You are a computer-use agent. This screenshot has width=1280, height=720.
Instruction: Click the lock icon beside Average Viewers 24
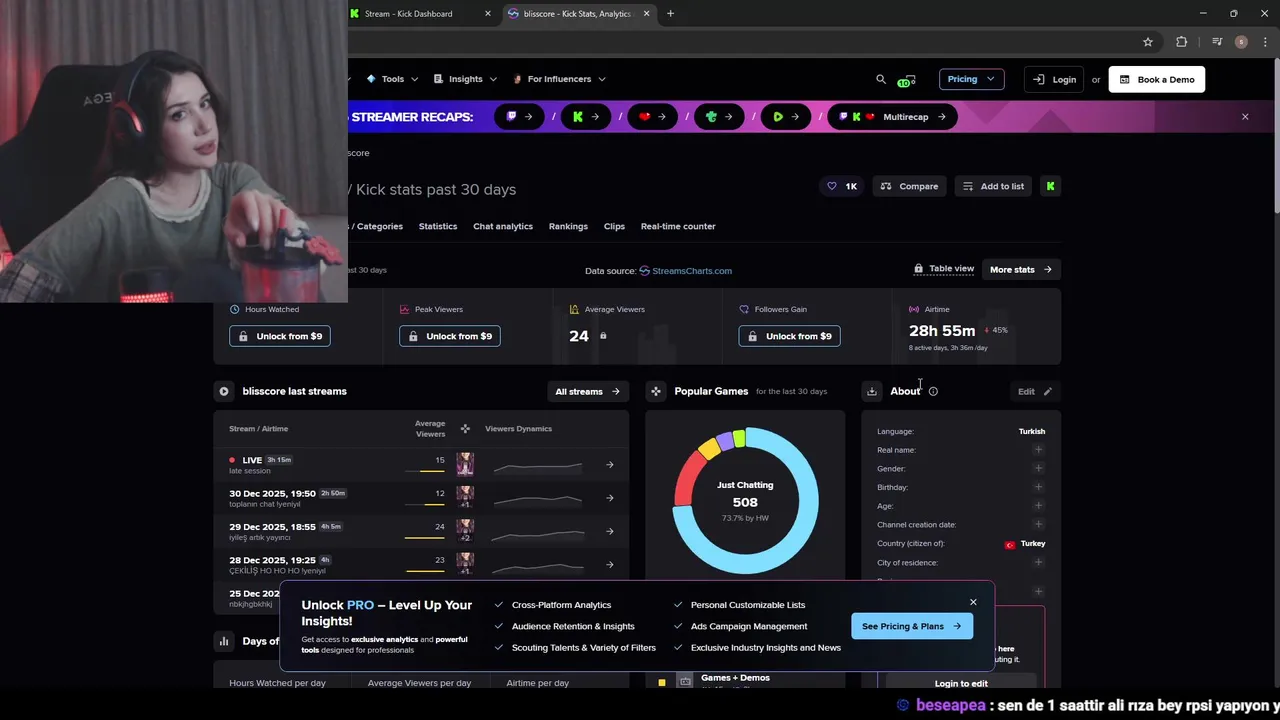(x=603, y=336)
